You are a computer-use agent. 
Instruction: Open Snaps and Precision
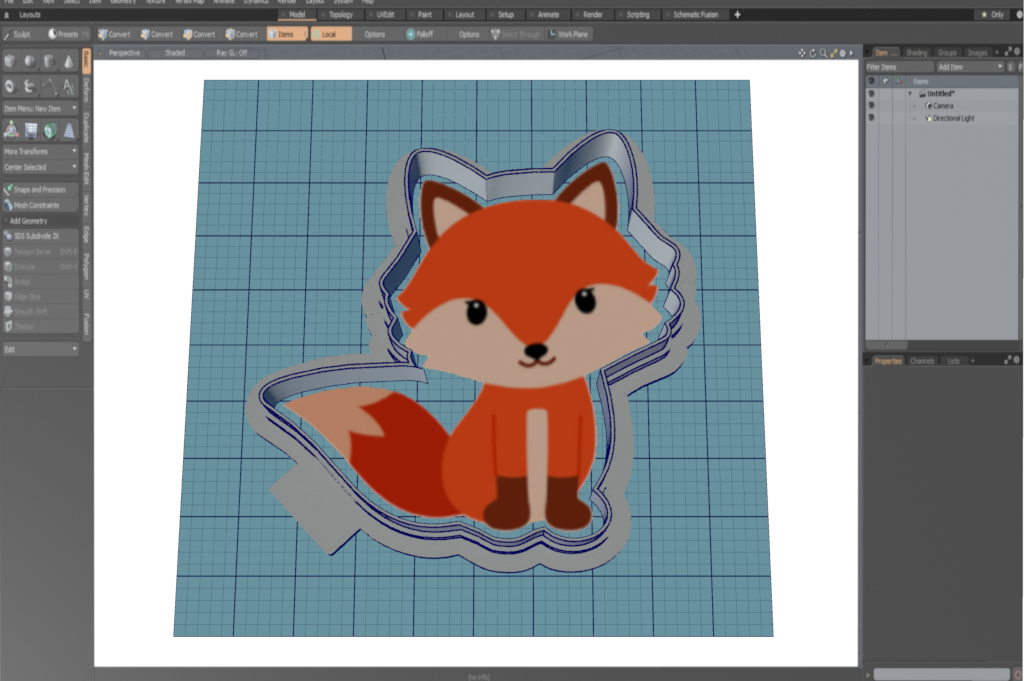click(40, 189)
